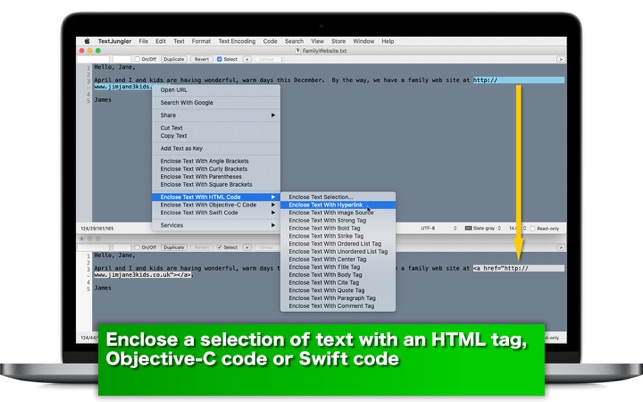Click the plus button beside Select in top window
The width and height of the screenshot is (643, 402).
click(247, 59)
